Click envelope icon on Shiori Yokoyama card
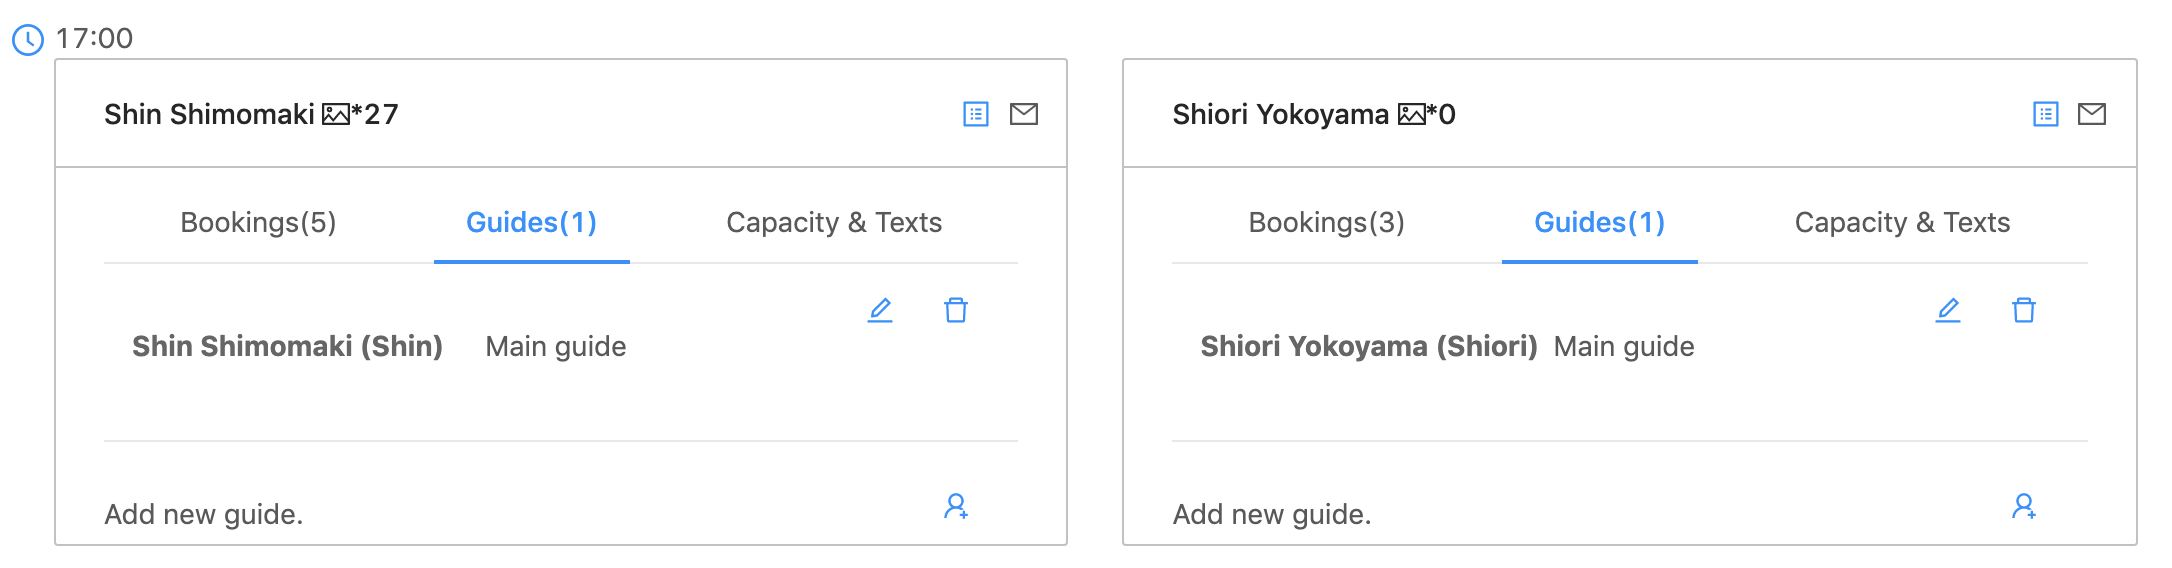Viewport: 2172px width, 568px height. point(2091,114)
